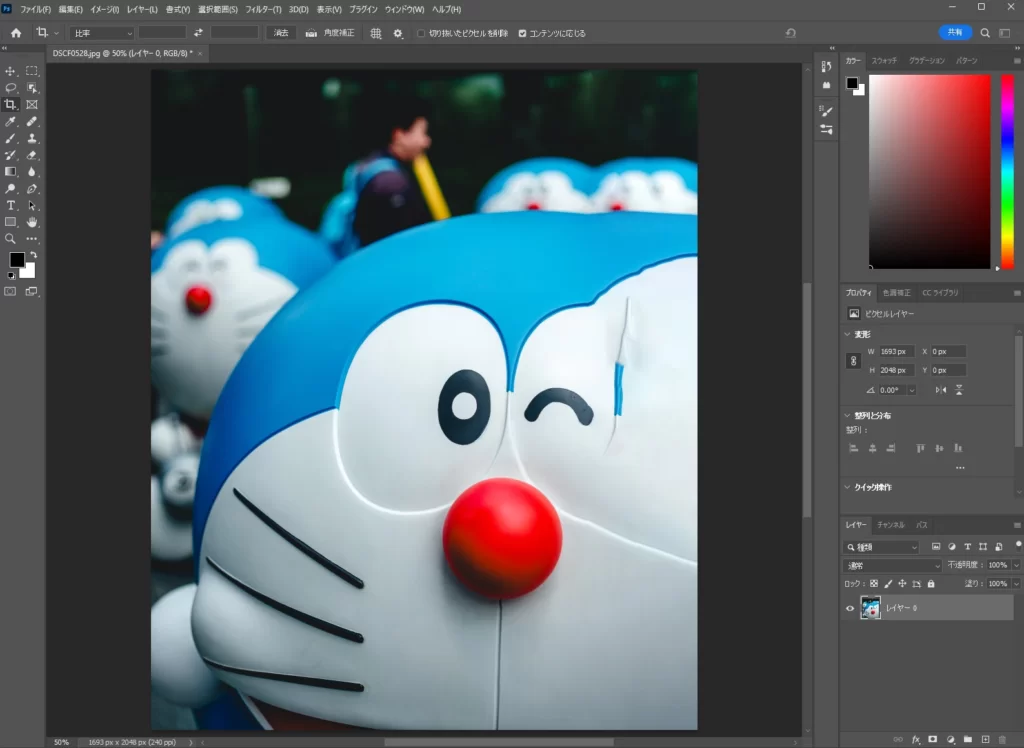Select the Move tool
1024x748 pixels.
(10, 71)
